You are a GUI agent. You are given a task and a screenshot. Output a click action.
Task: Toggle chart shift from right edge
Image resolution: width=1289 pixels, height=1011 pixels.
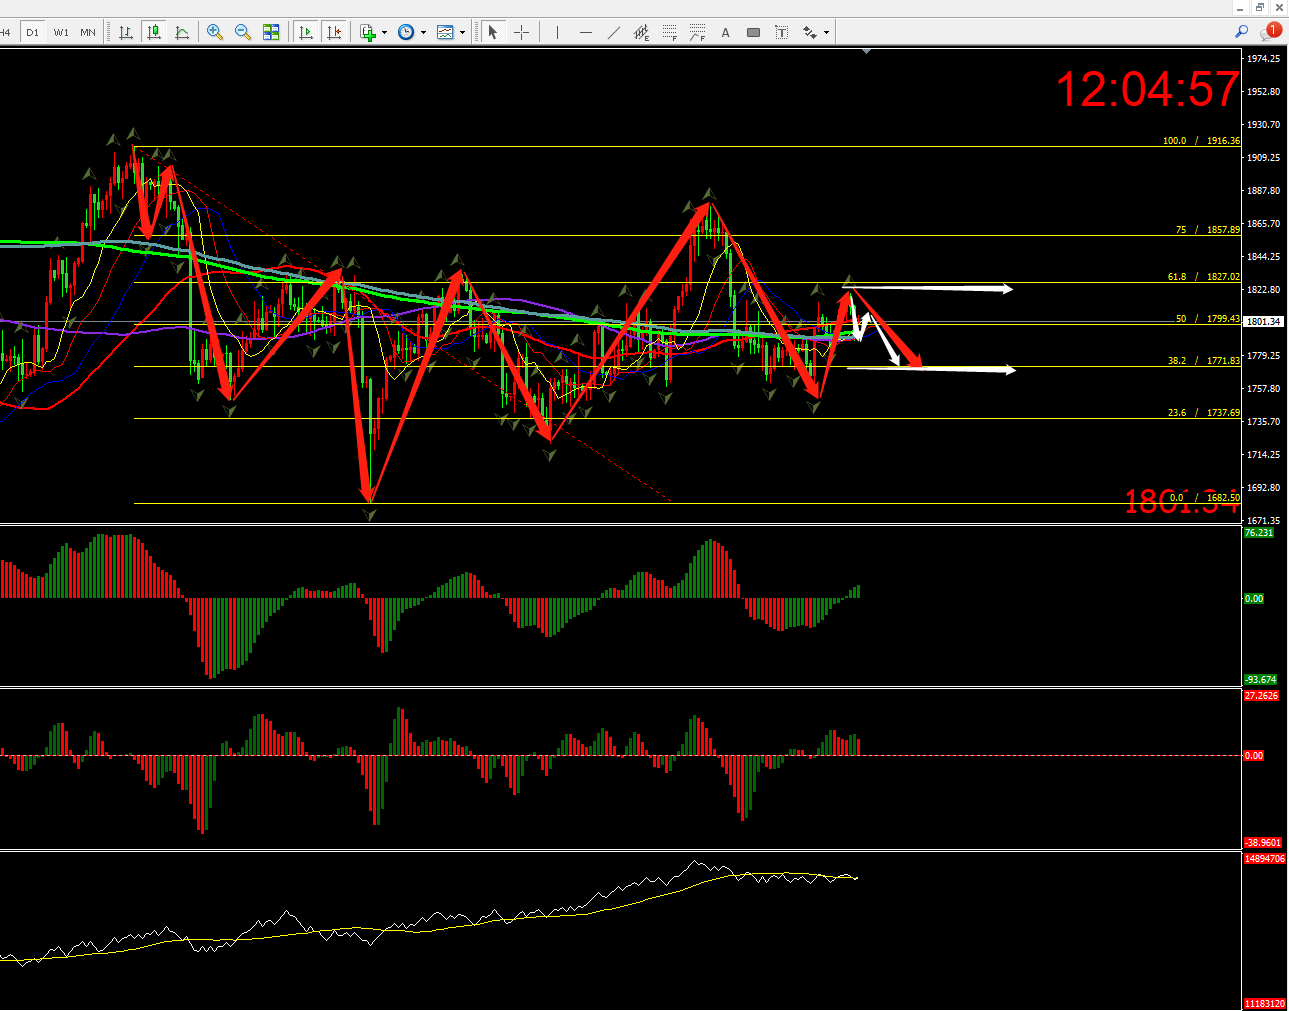(x=334, y=32)
